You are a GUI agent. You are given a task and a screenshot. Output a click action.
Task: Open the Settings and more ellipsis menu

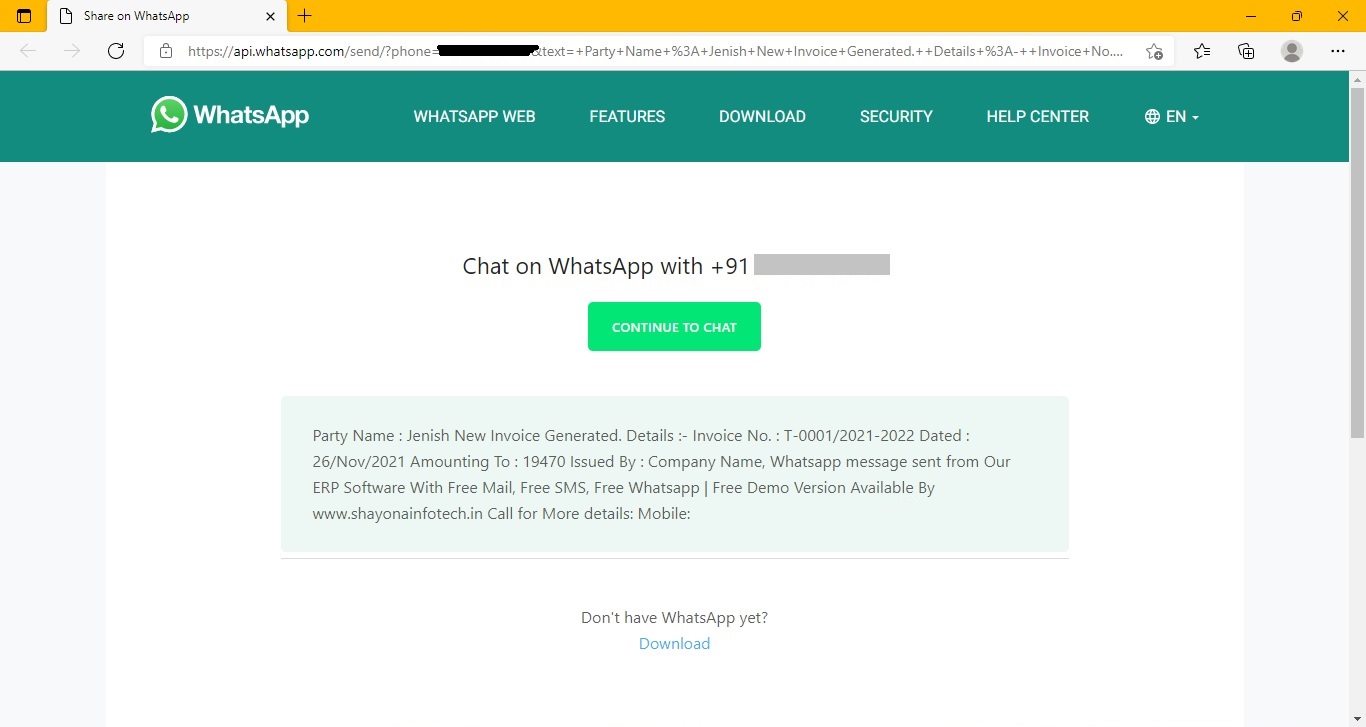point(1338,51)
